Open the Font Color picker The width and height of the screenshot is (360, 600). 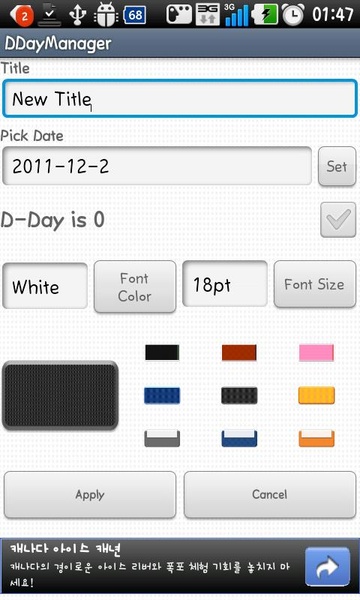click(135, 287)
